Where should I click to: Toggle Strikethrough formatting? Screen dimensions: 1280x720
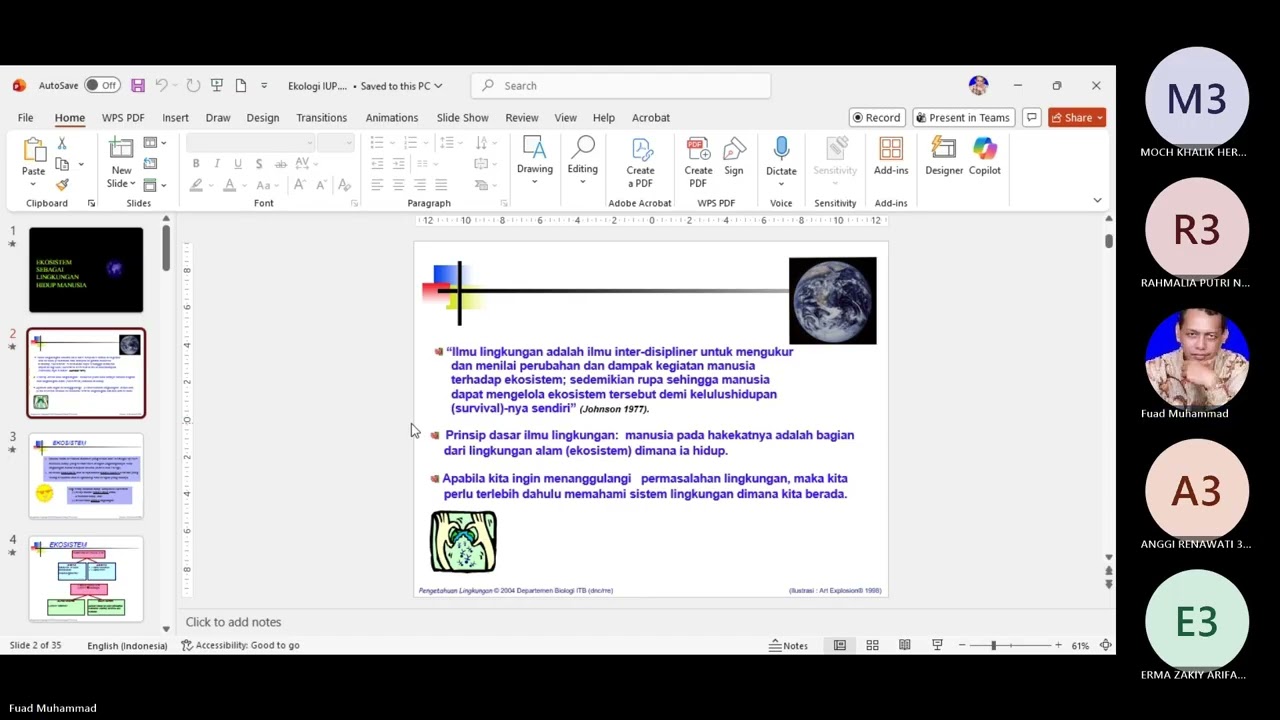279,164
